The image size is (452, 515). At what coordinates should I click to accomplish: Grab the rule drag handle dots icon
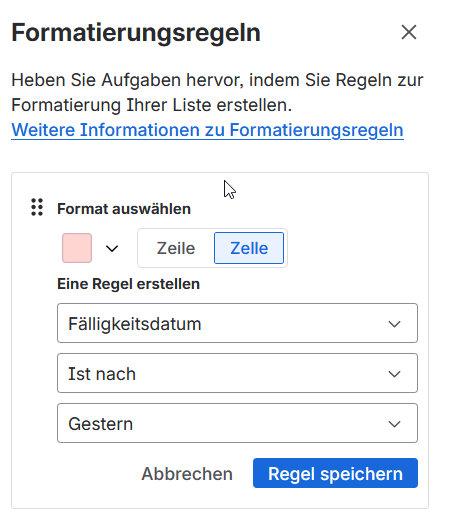coord(37,207)
